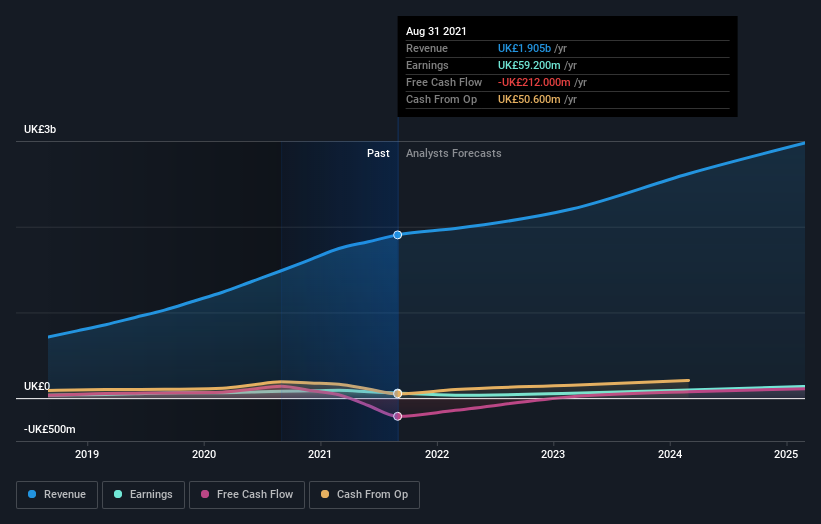Click the Analysts Forecasts label
The width and height of the screenshot is (821, 524).
[x=453, y=153]
